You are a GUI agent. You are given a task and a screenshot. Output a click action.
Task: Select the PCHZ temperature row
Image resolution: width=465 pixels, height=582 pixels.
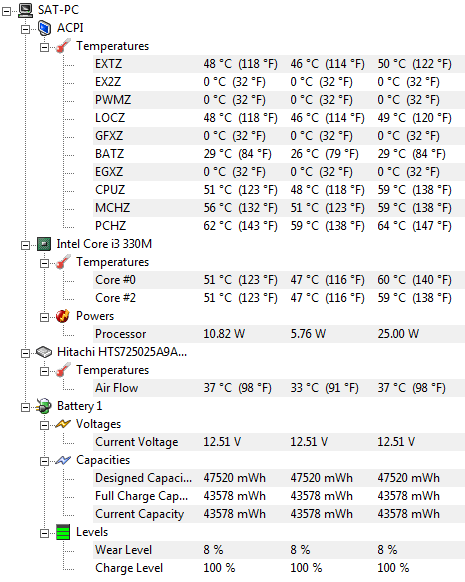(279, 226)
